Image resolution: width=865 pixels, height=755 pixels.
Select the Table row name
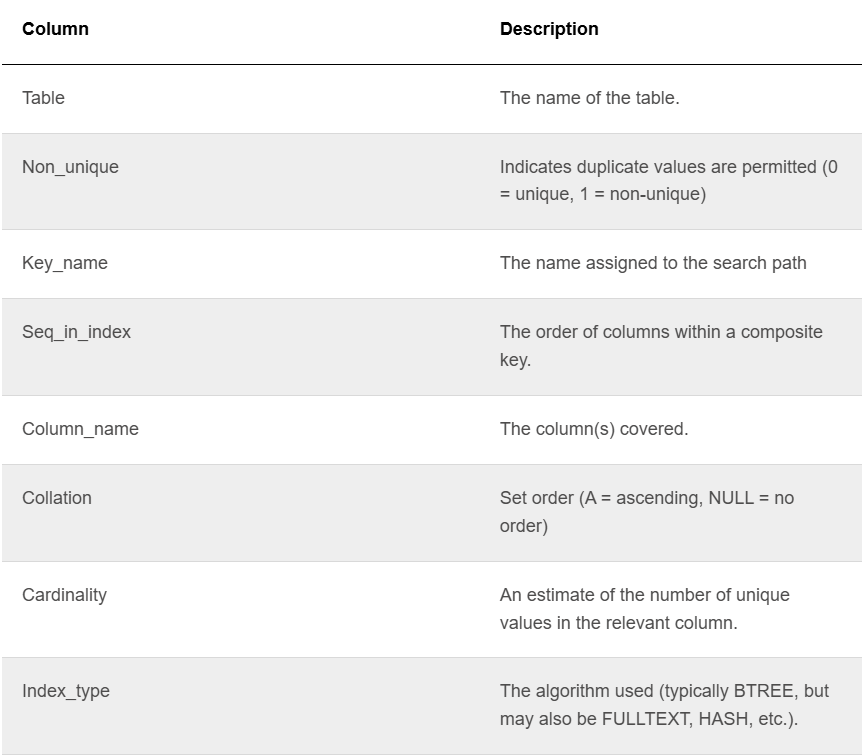(43, 98)
